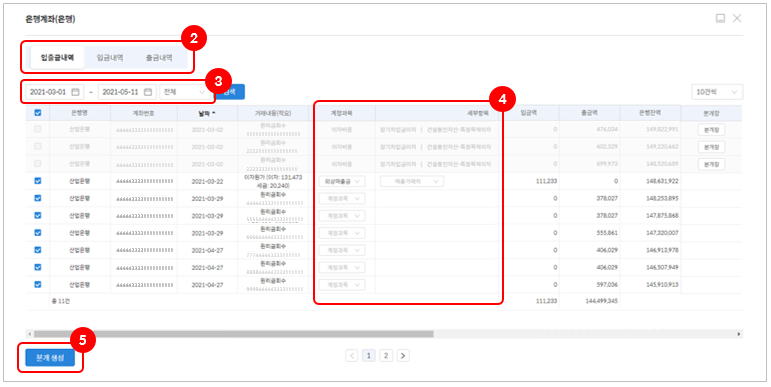Image resolution: width=771 pixels, height=387 pixels.
Task: Open 계정과목 dropdown in row 147,875,868
Action: [x=342, y=216]
